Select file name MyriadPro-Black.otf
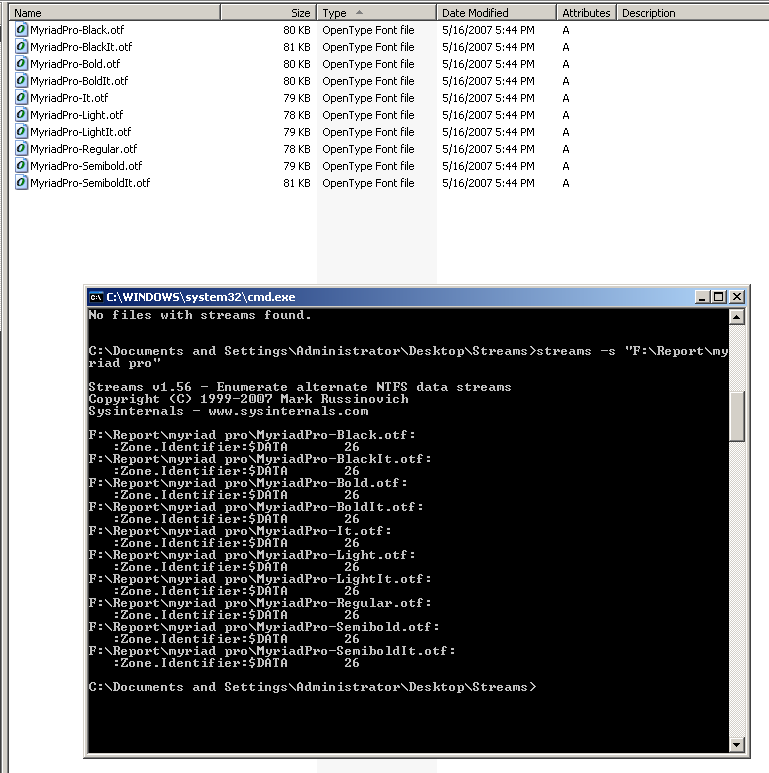769x773 pixels. coord(77,30)
